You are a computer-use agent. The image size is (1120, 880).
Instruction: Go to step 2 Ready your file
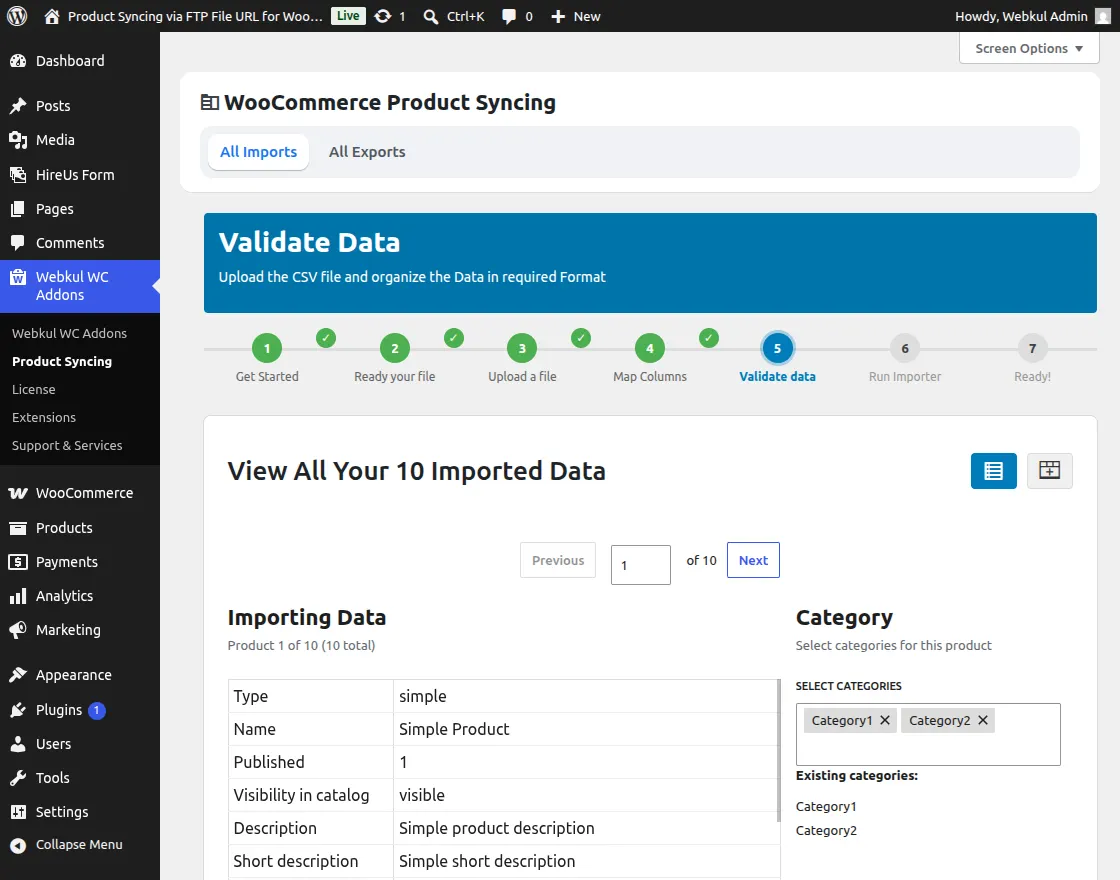coord(395,349)
